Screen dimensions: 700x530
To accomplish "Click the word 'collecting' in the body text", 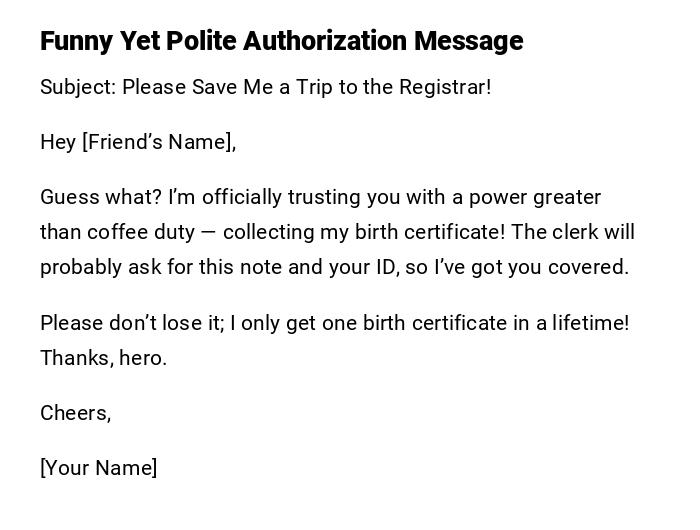I will (268, 232).
